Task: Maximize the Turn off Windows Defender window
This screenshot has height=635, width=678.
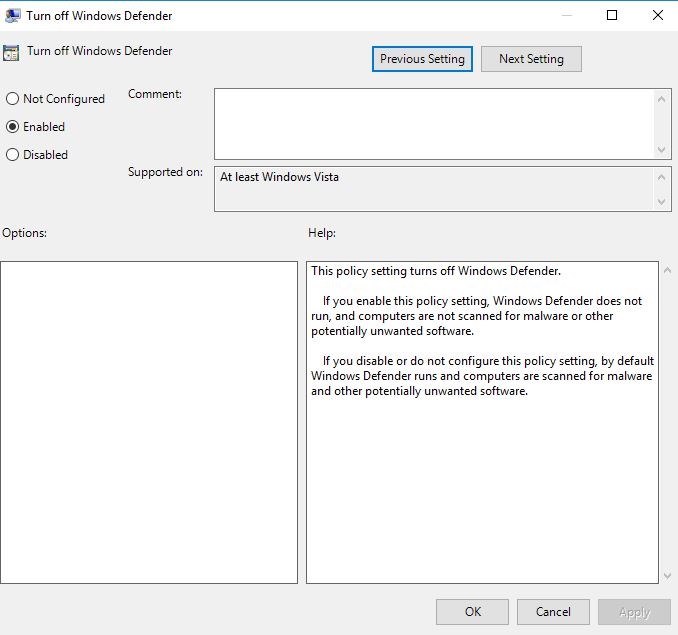Action: [612, 16]
